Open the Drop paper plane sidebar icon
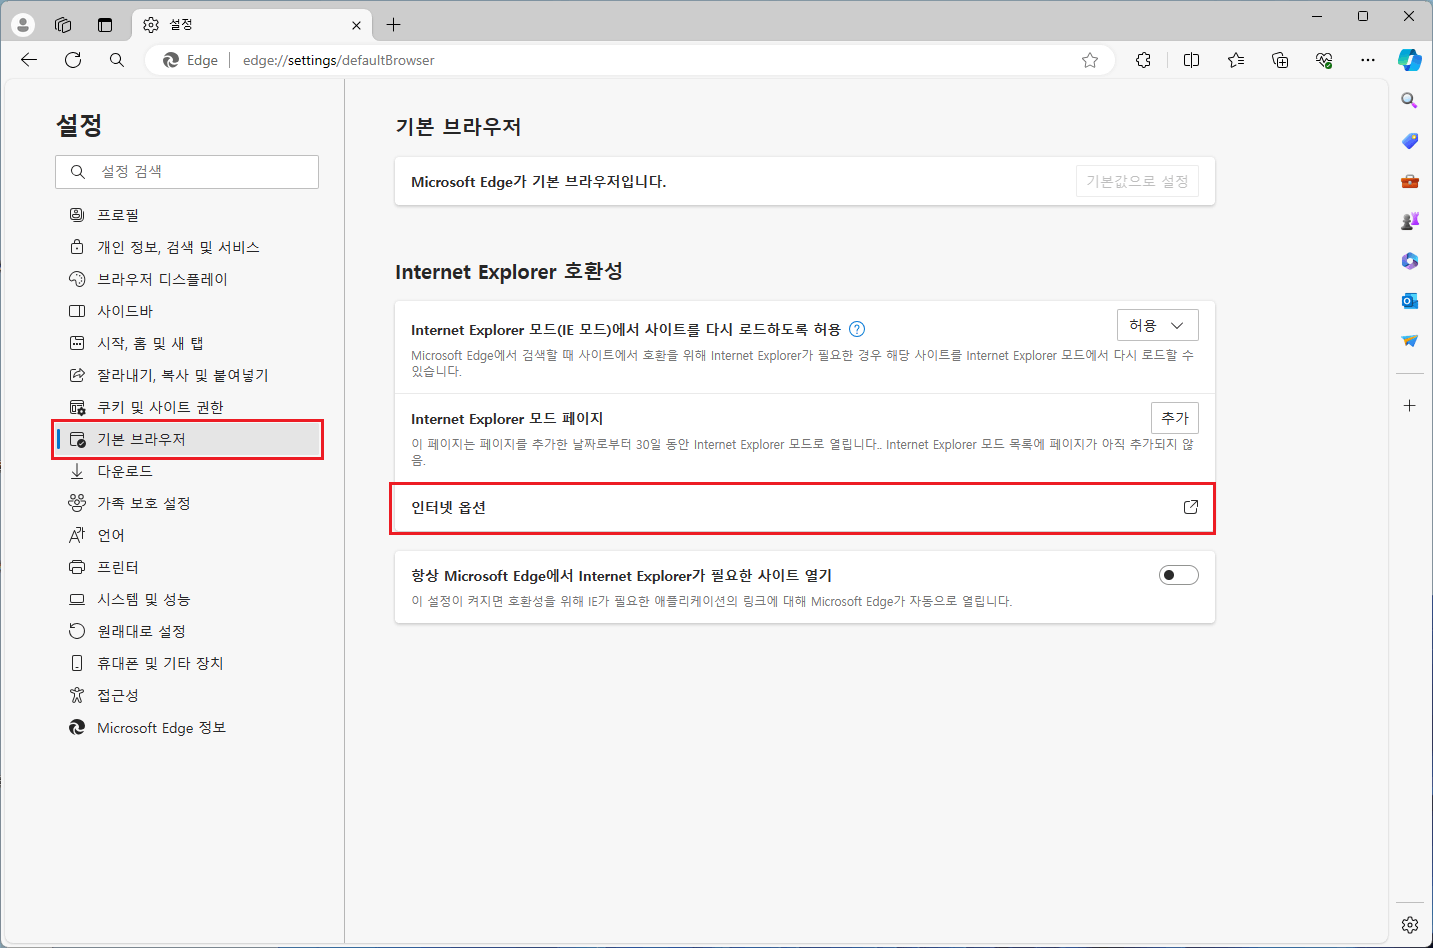This screenshot has width=1433, height=948. tap(1409, 341)
